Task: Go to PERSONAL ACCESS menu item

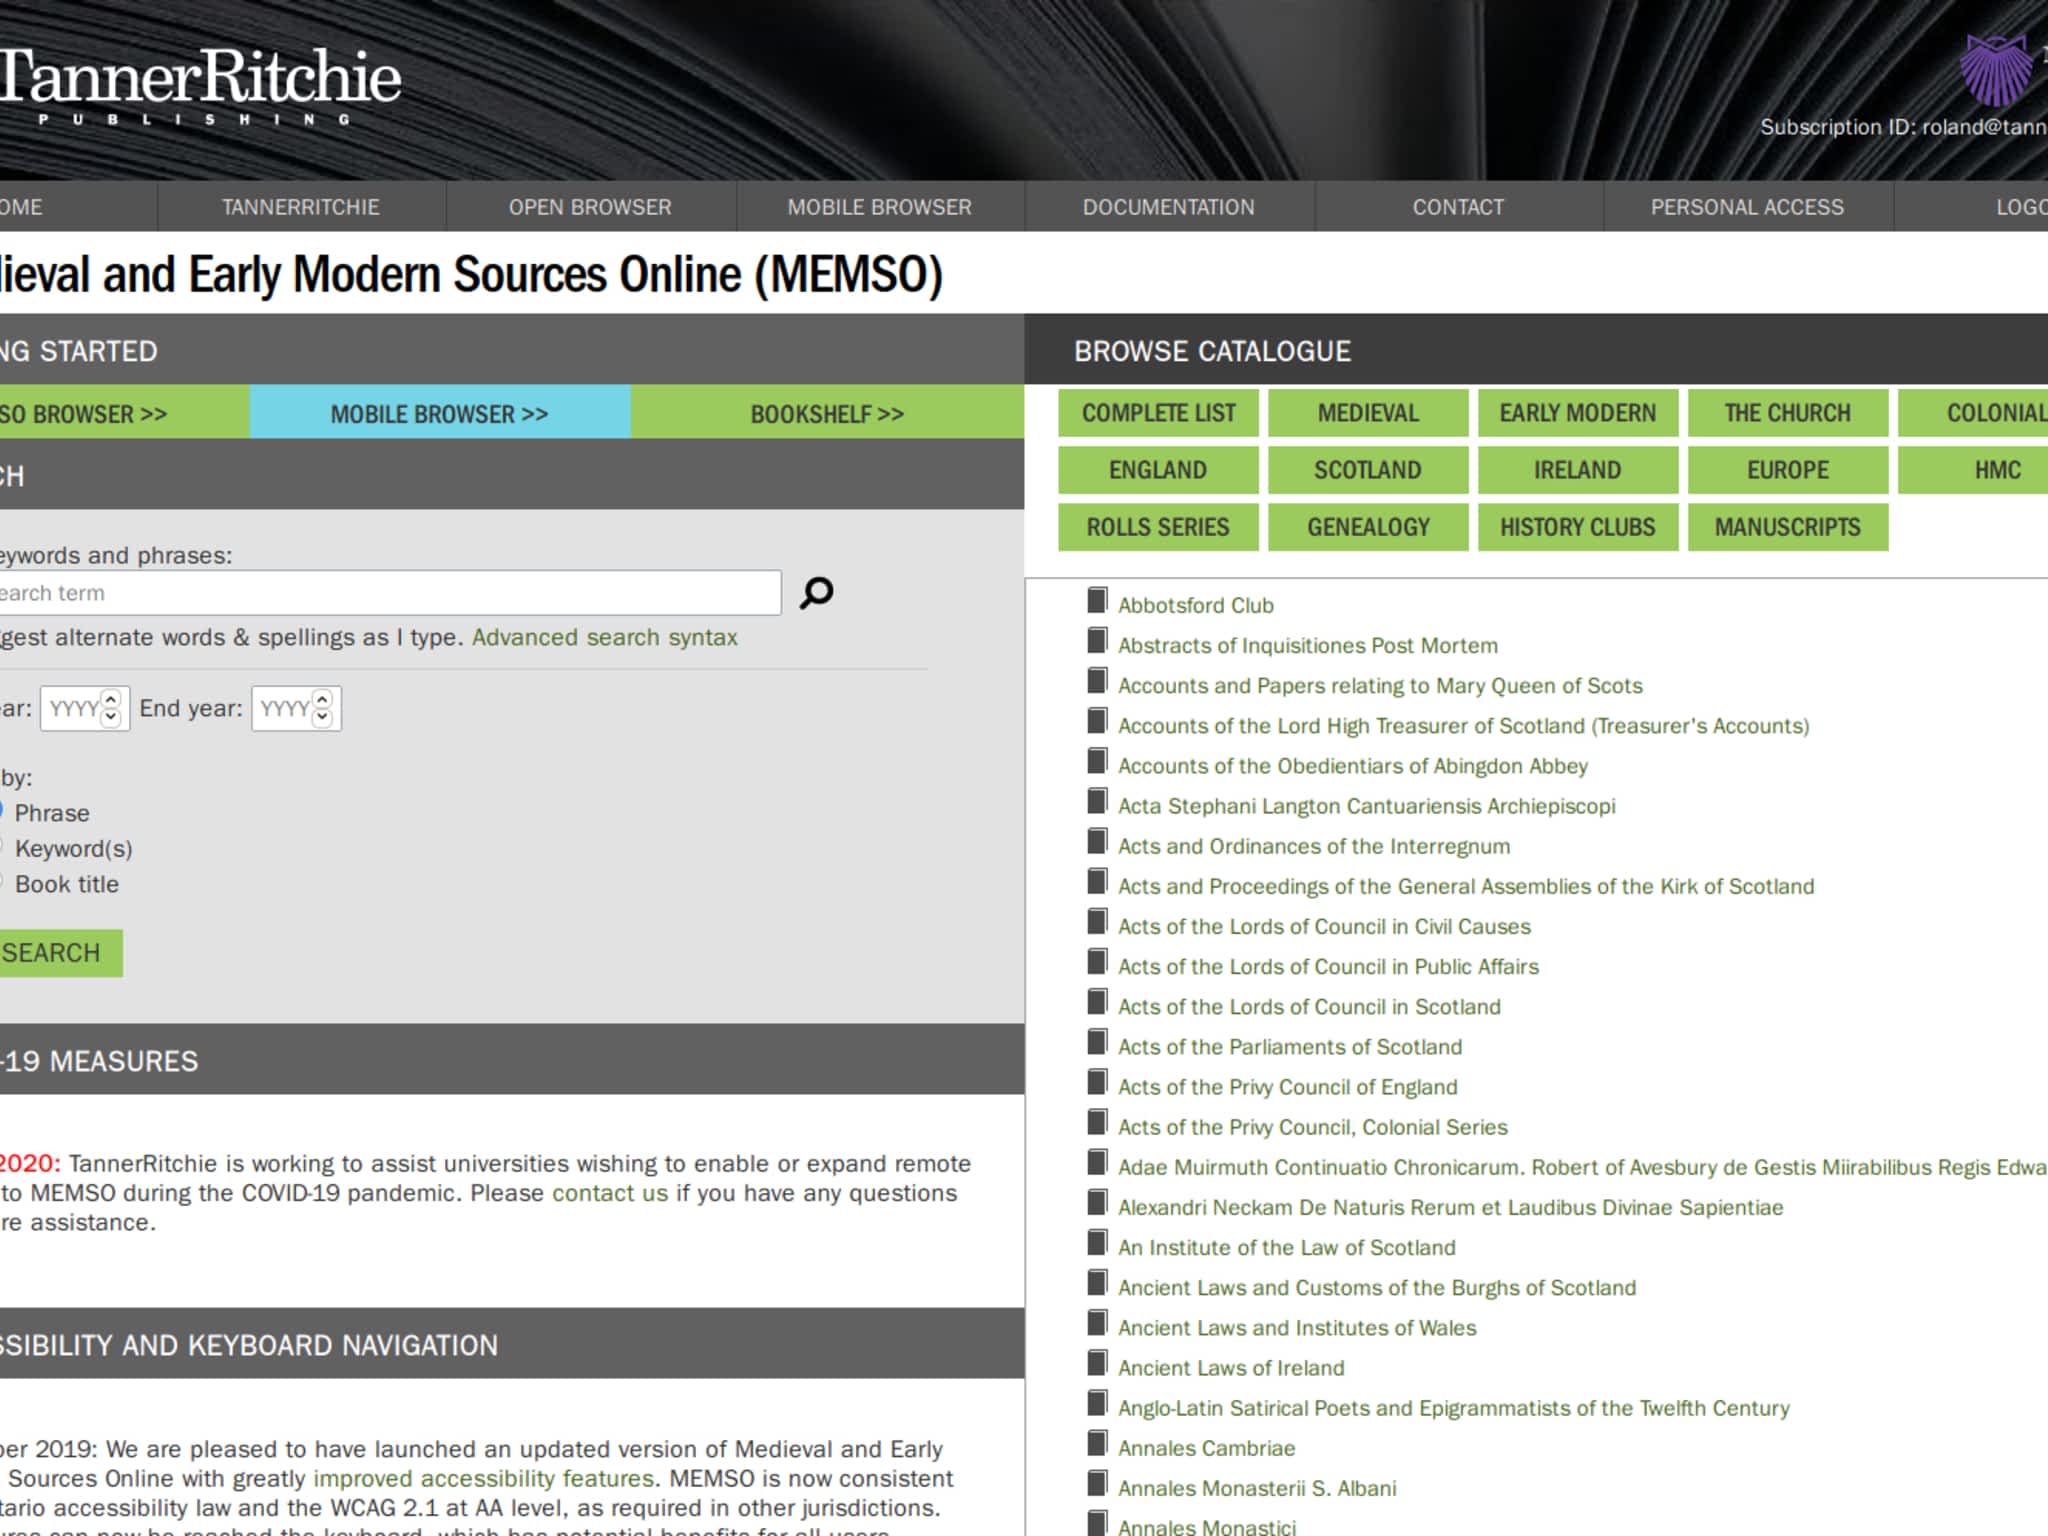Action: coord(1746,207)
